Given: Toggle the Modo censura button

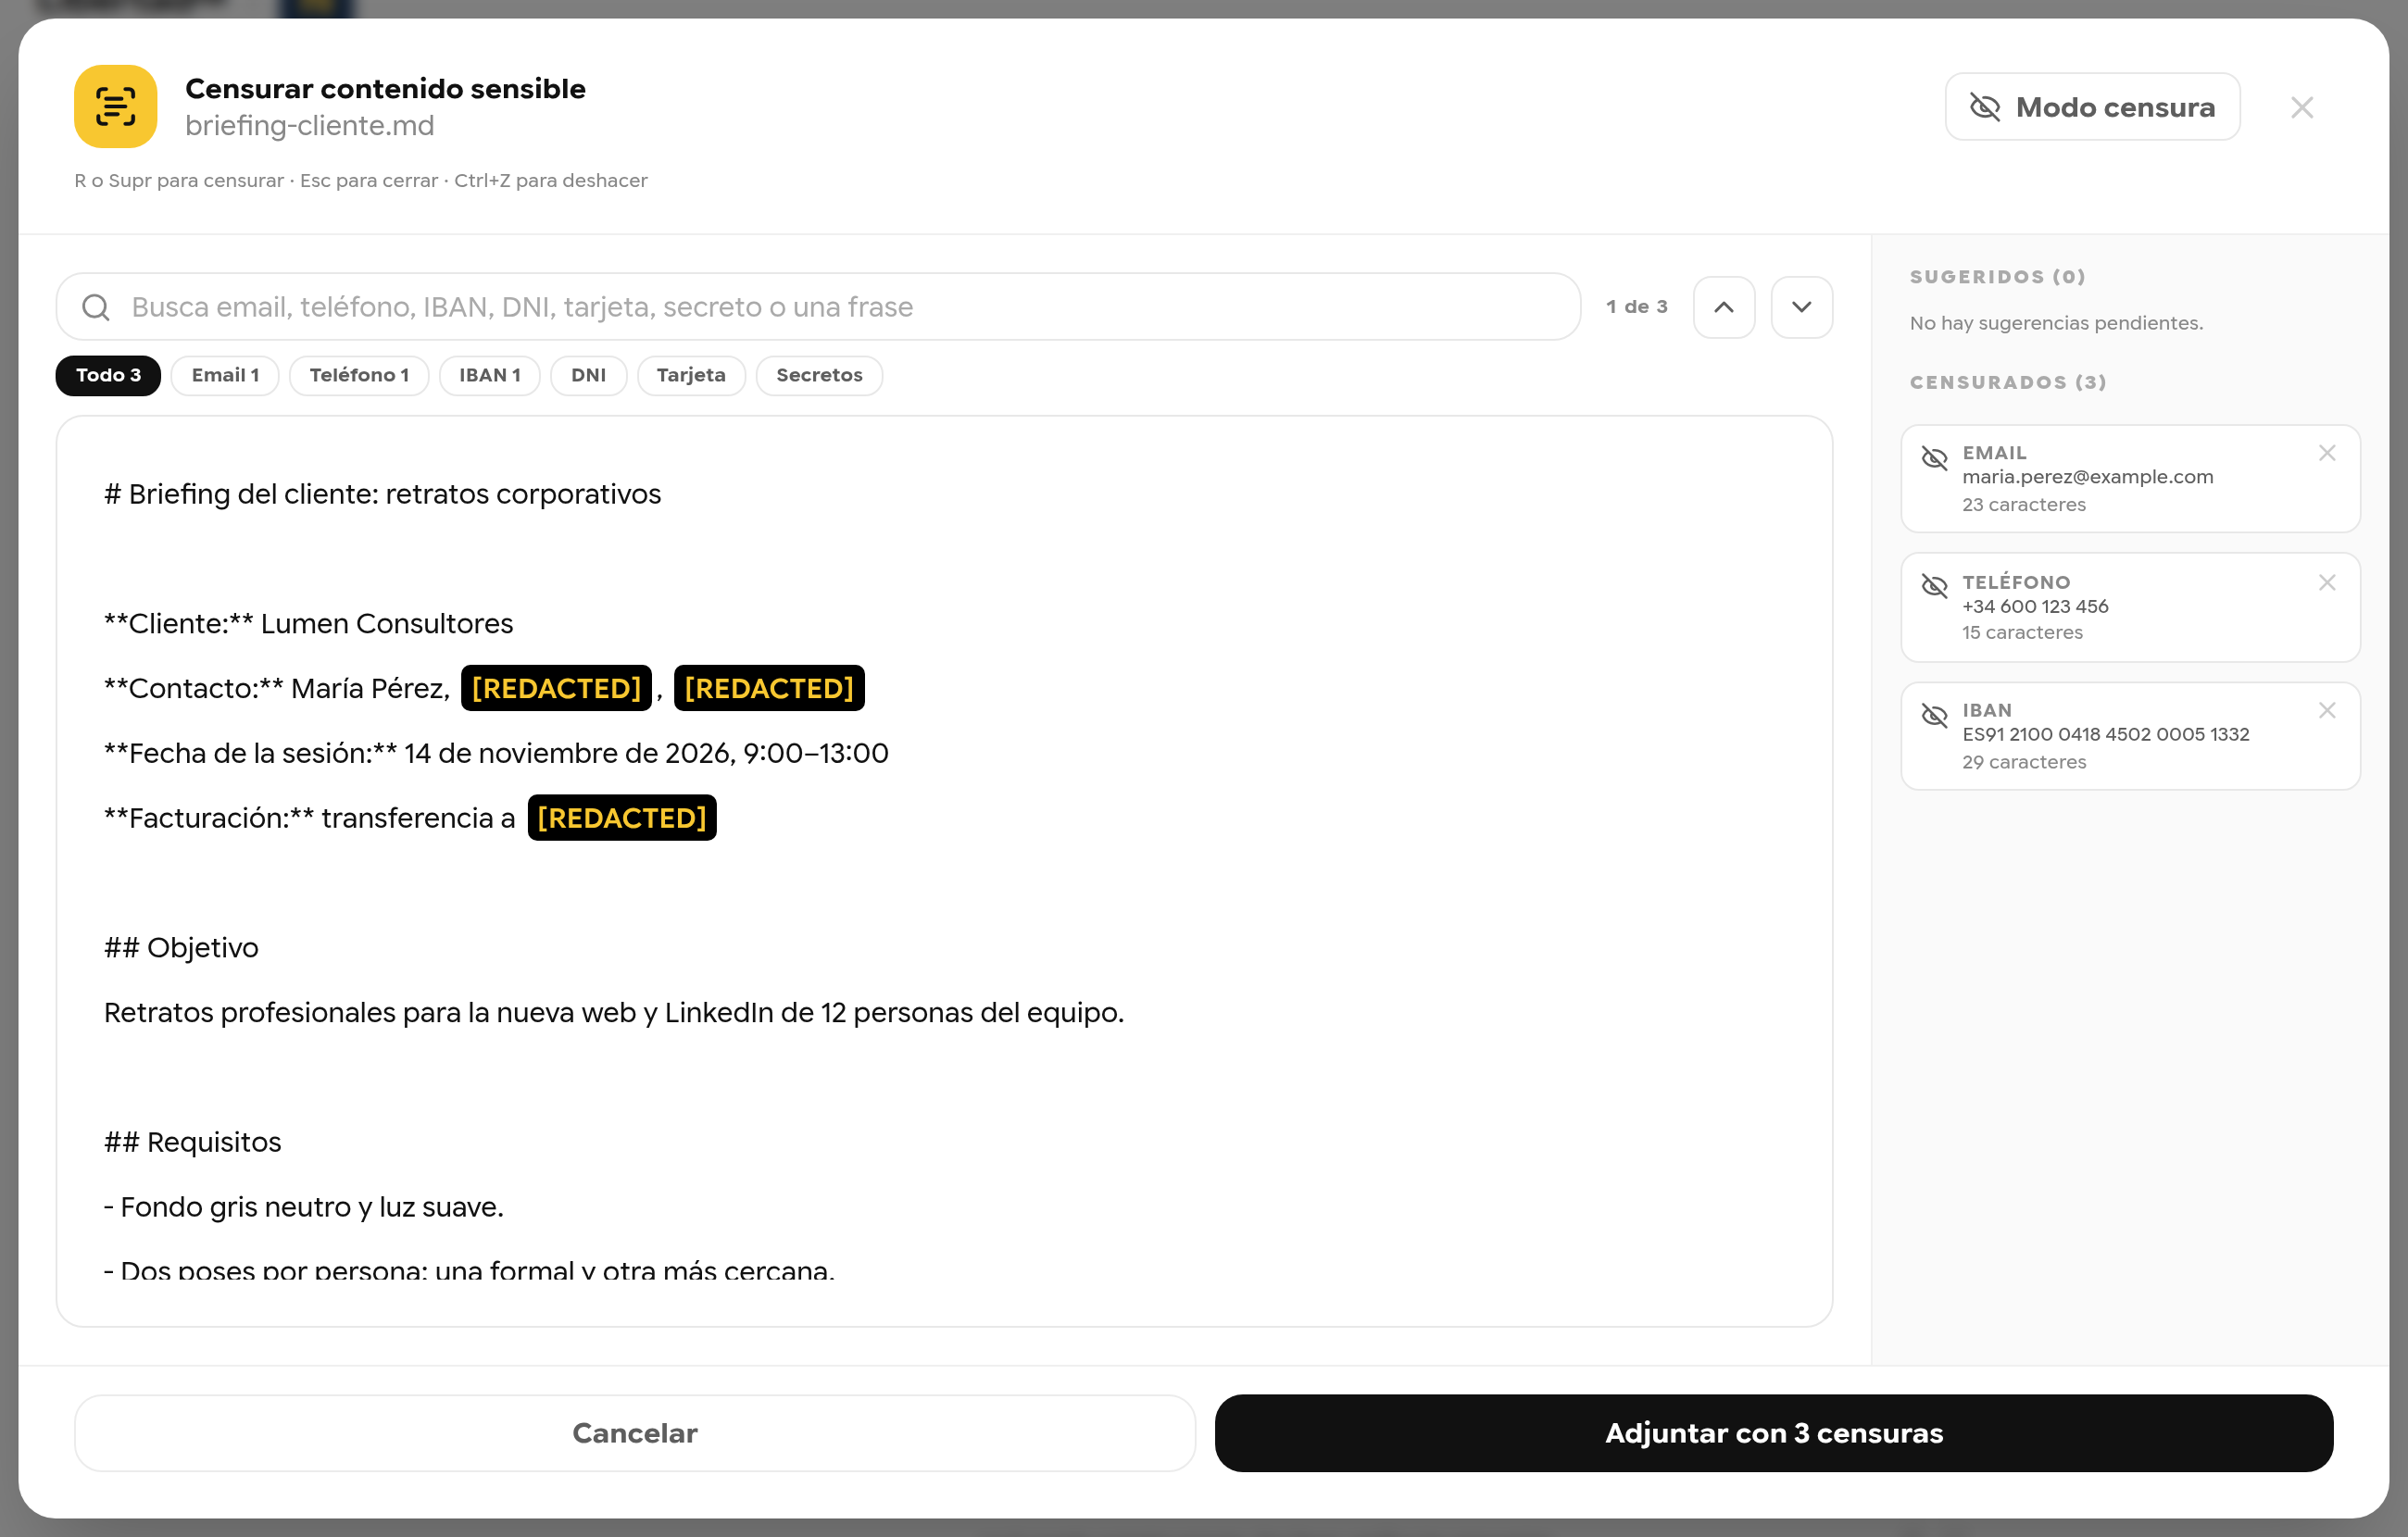Looking at the screenshot, I should 2092,107.
